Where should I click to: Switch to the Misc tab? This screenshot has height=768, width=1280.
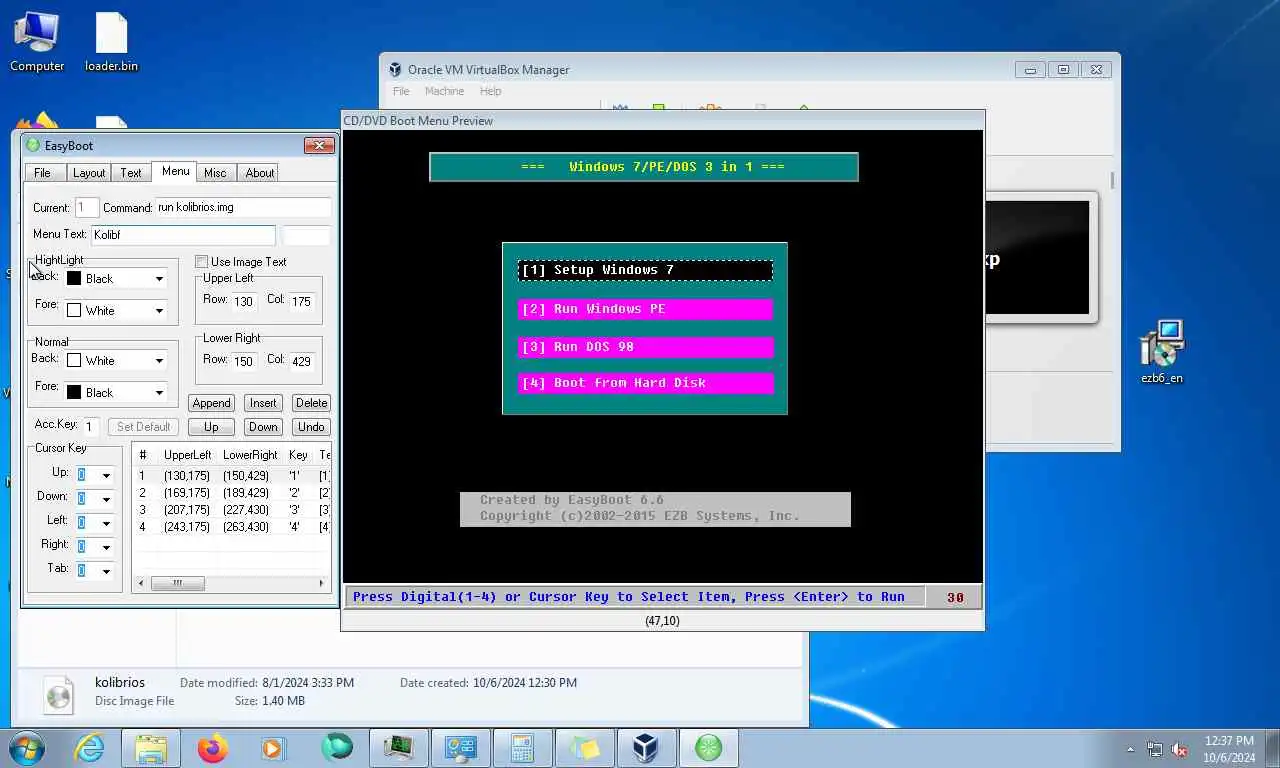point(215,173)
